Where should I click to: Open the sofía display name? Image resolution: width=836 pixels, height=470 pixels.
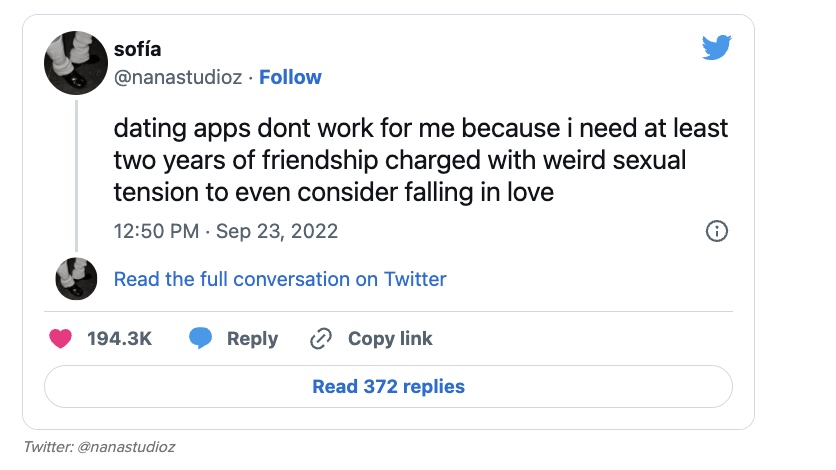click(137, 50)
